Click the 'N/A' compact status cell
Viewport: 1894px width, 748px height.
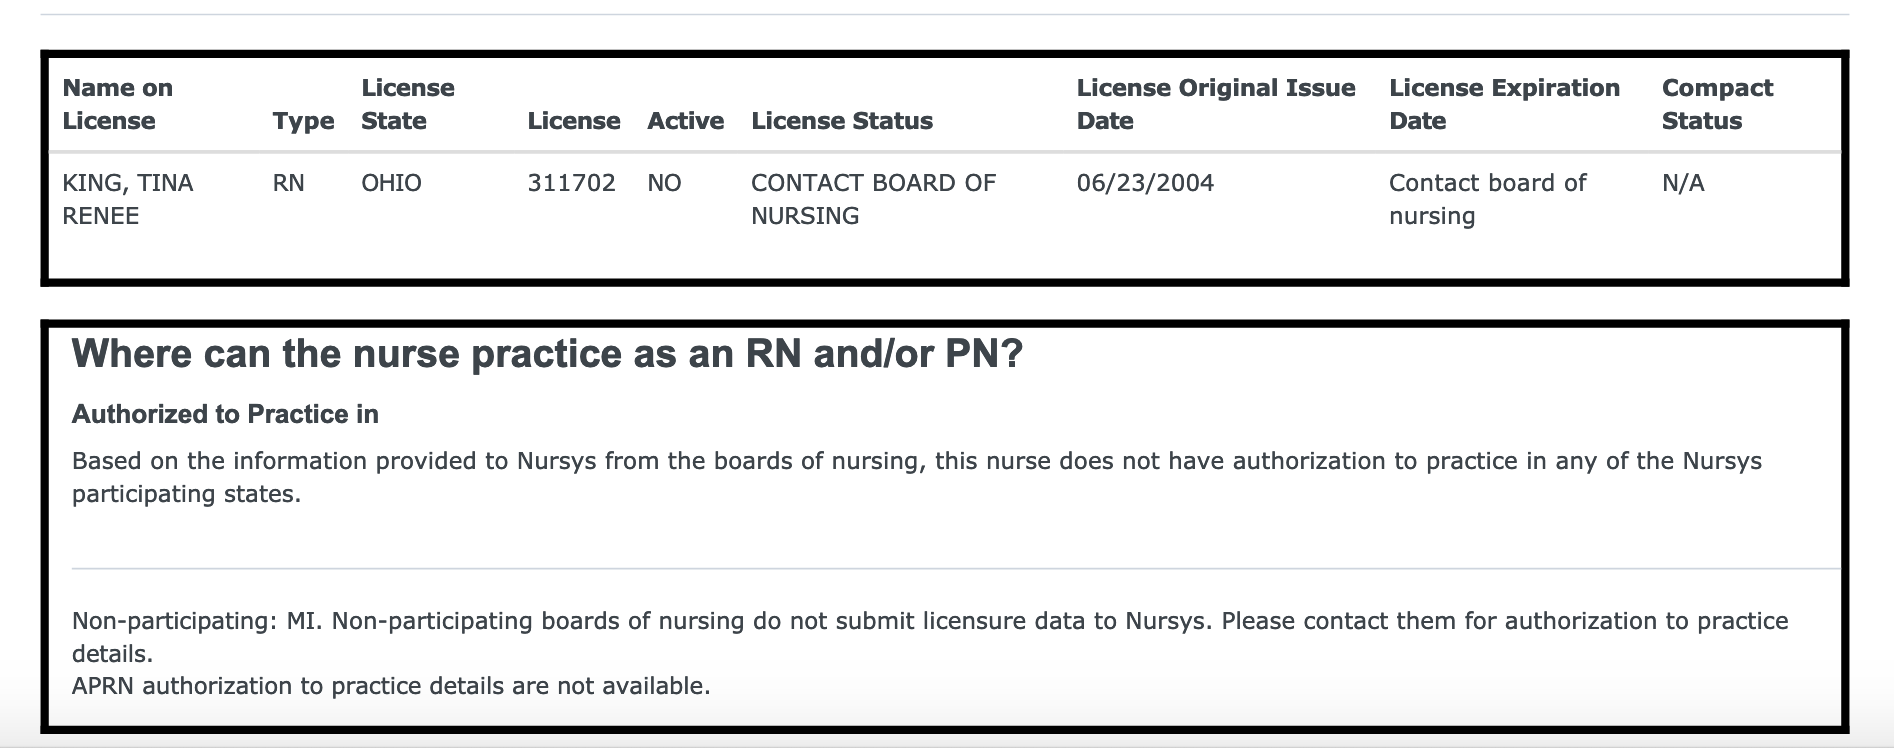(x=1683, y=183)
